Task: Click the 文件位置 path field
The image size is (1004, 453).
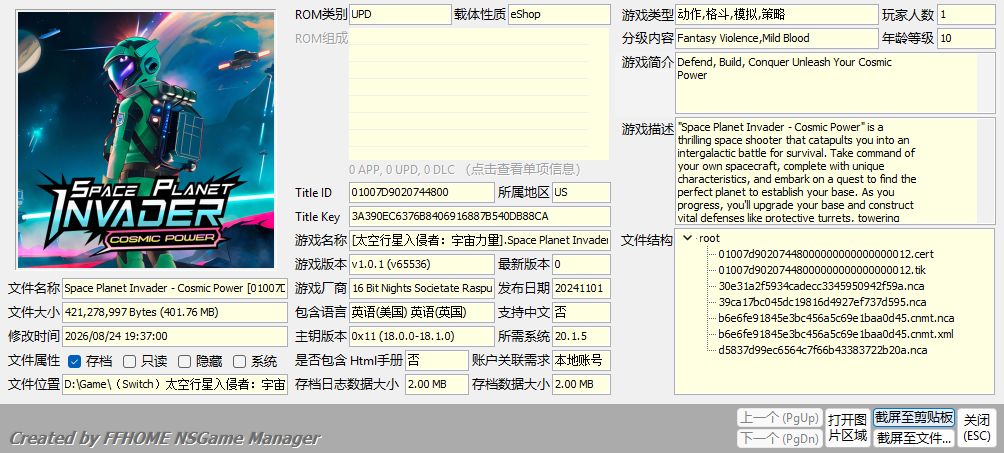Action: tap(175, 384)
